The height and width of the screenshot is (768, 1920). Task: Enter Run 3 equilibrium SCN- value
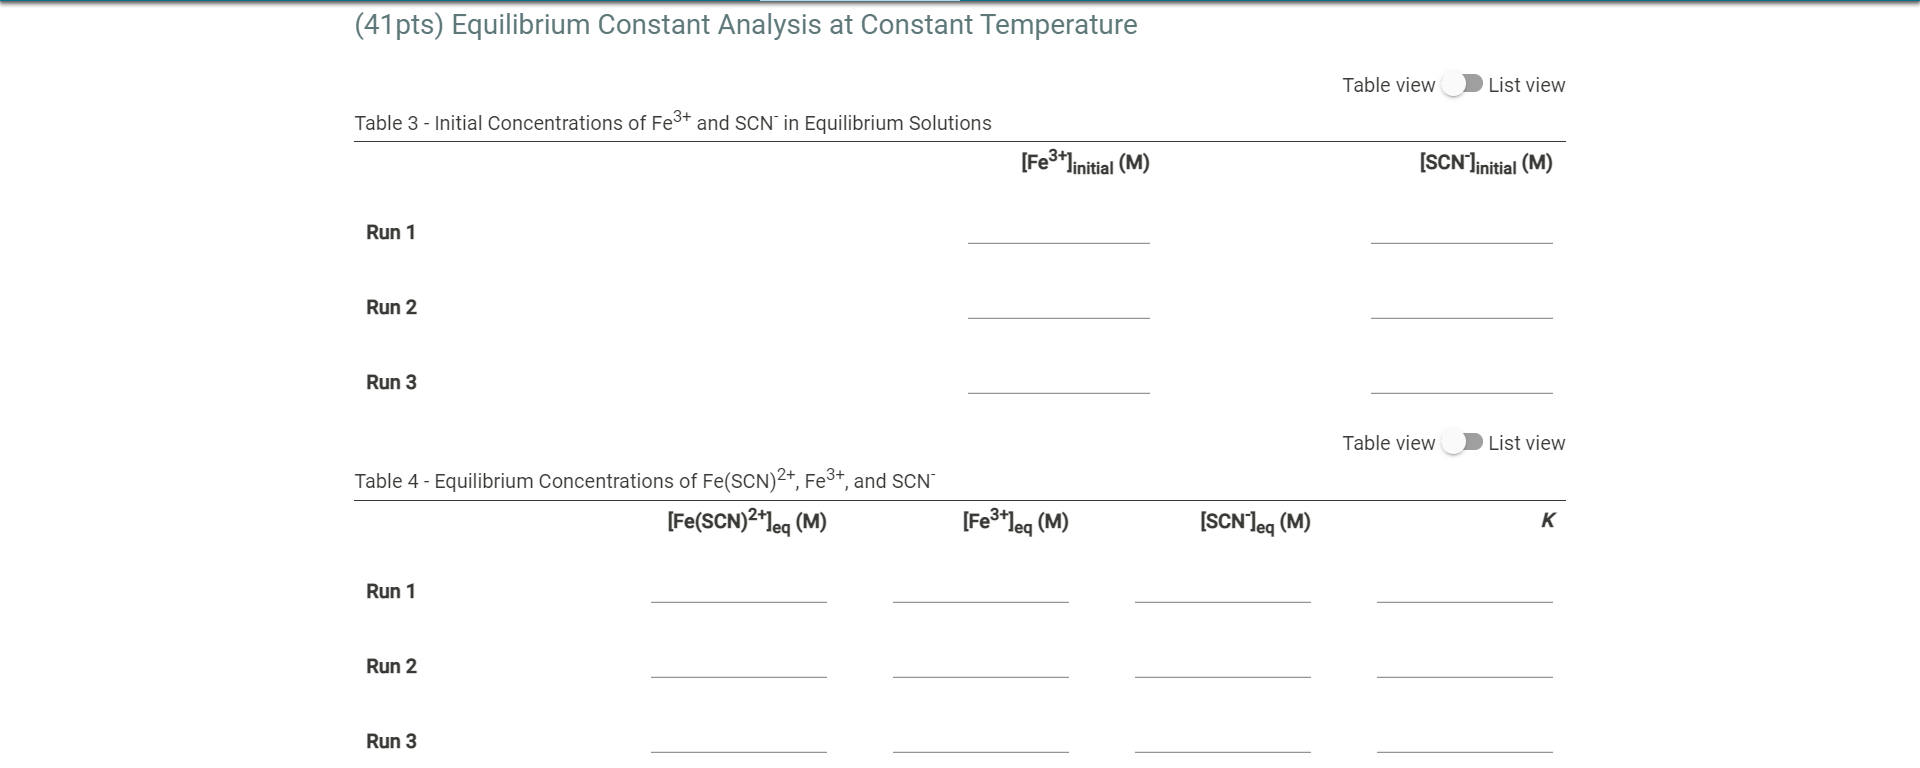[1222, 745]
